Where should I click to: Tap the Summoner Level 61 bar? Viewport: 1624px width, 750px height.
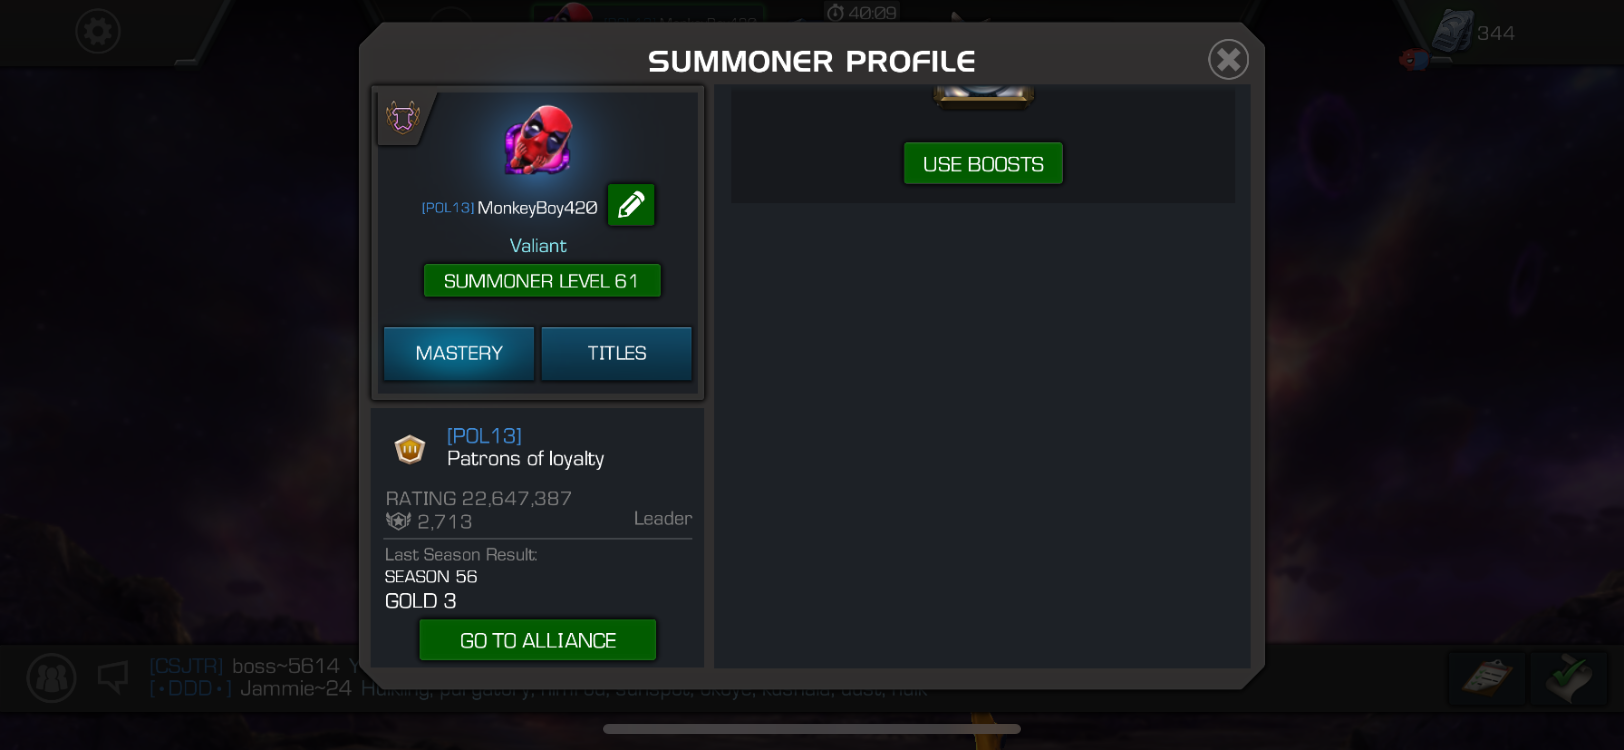pos(542,281)
